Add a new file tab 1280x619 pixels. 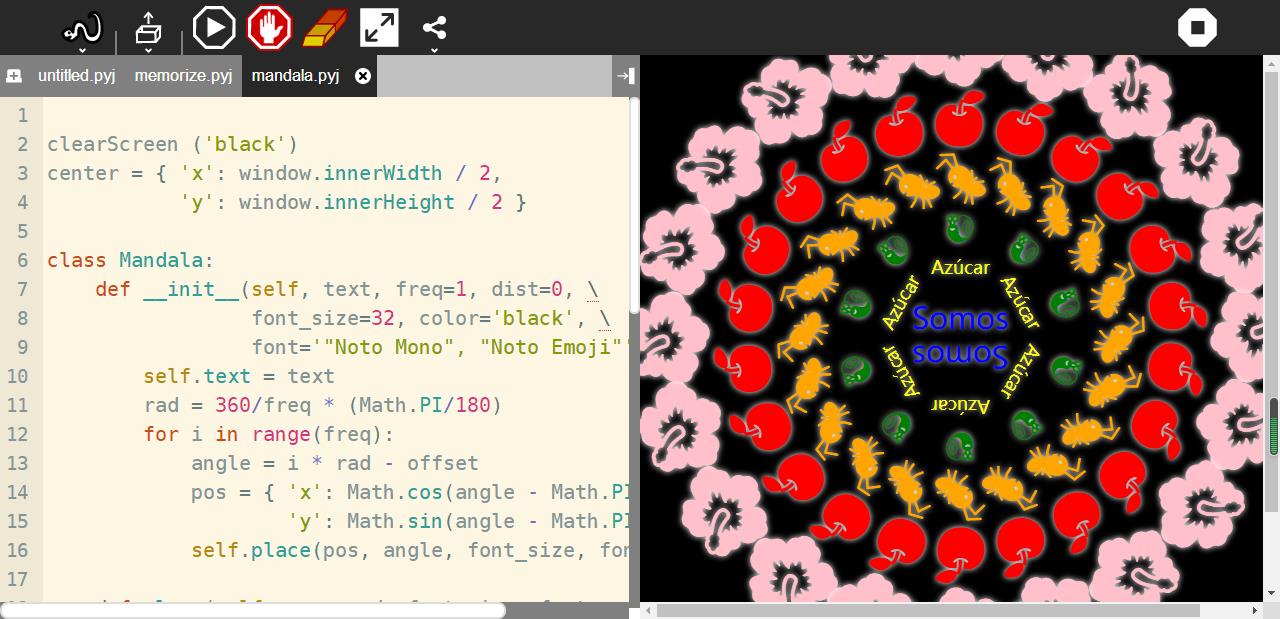(14, 76)
